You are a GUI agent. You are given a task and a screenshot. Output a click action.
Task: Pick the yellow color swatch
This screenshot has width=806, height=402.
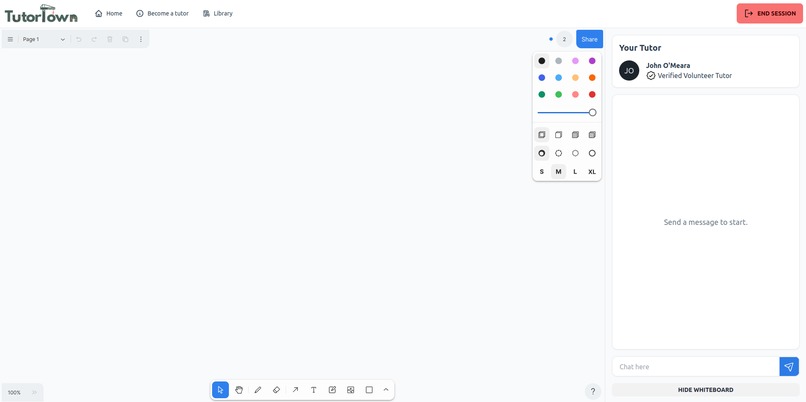tap(575, 78)
